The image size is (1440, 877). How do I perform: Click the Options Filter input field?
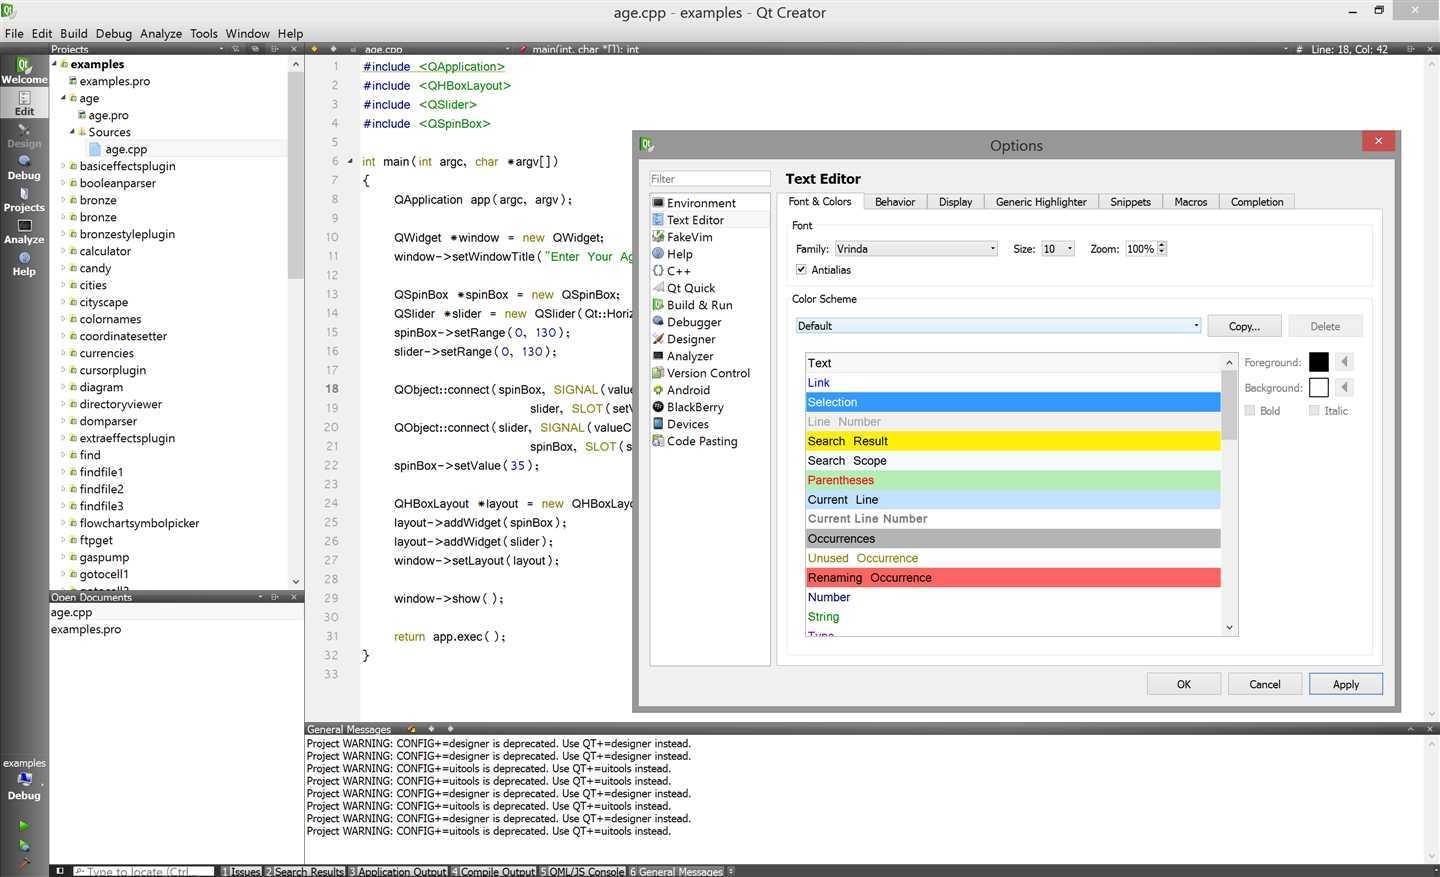(x=709, y=179)
